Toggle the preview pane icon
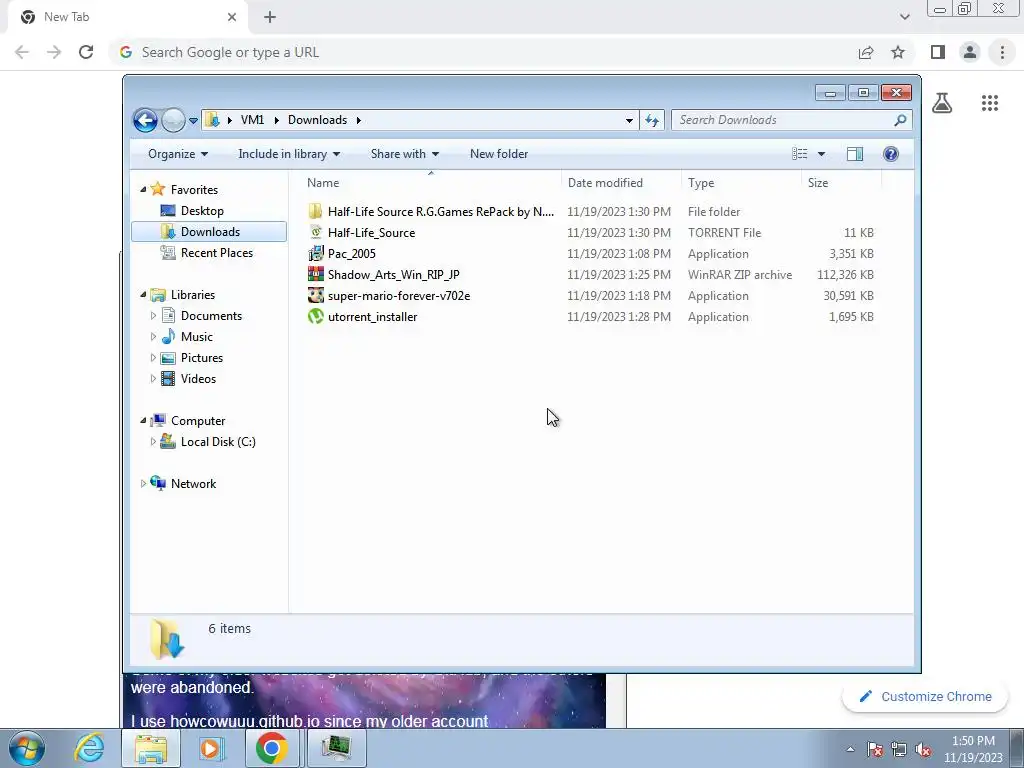Screen dimensions: 1024x768 click(x=854, y=154)
